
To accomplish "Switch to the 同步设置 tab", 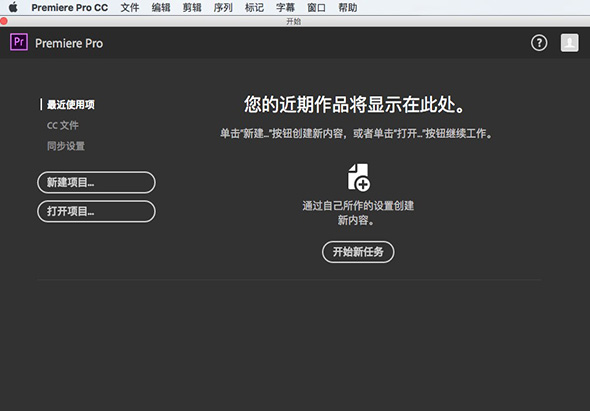I will click(x=66, y=146).
